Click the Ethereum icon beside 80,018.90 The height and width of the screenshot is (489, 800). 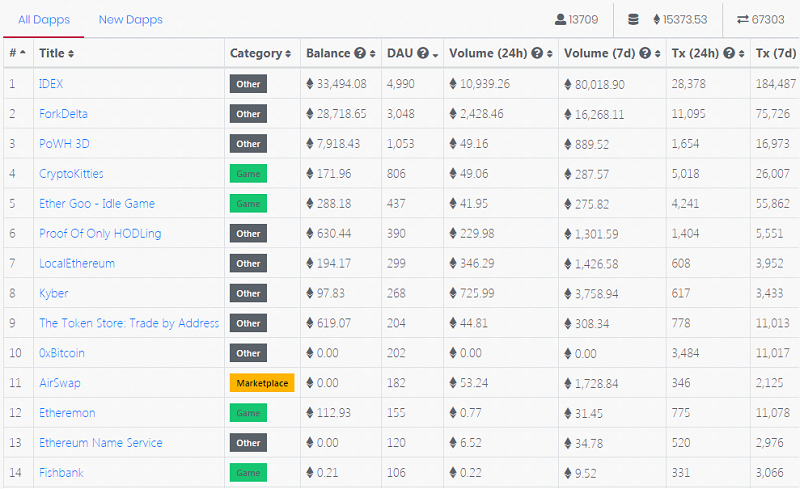(568, 84)
